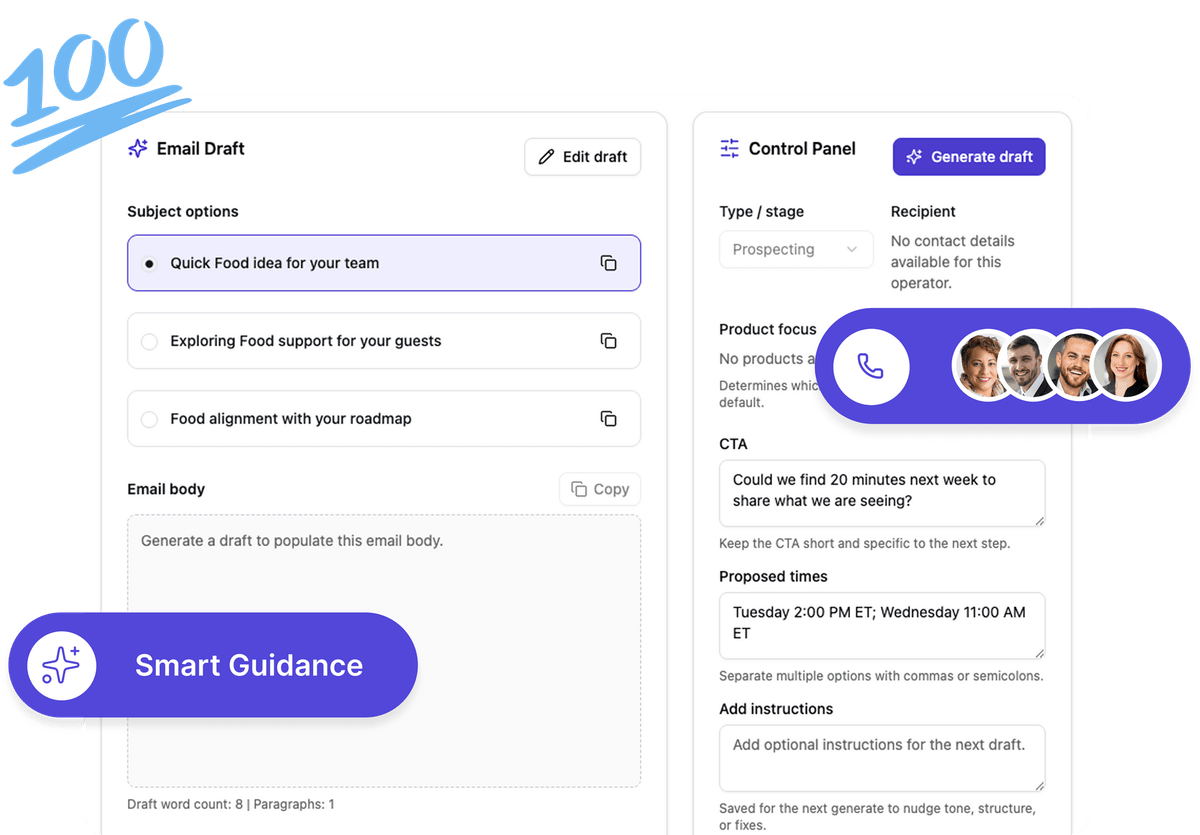The image size is (1200, 835).
Task: Click the red-haired woman's avatar
Action: [x=1126, y=366]
